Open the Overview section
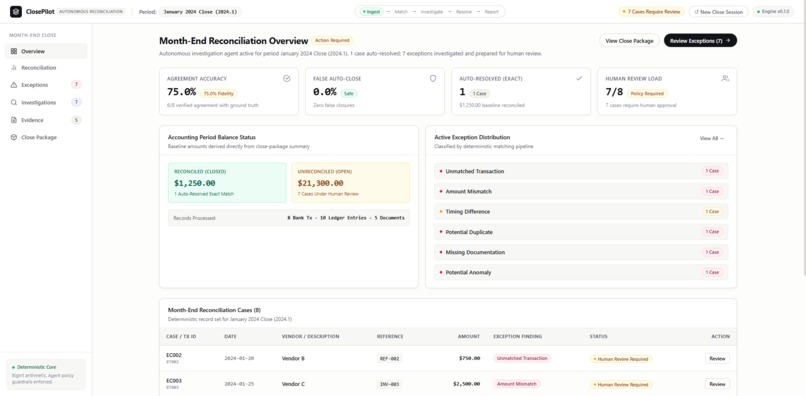The width and height of the screenshot is (806, 396). 46,51
